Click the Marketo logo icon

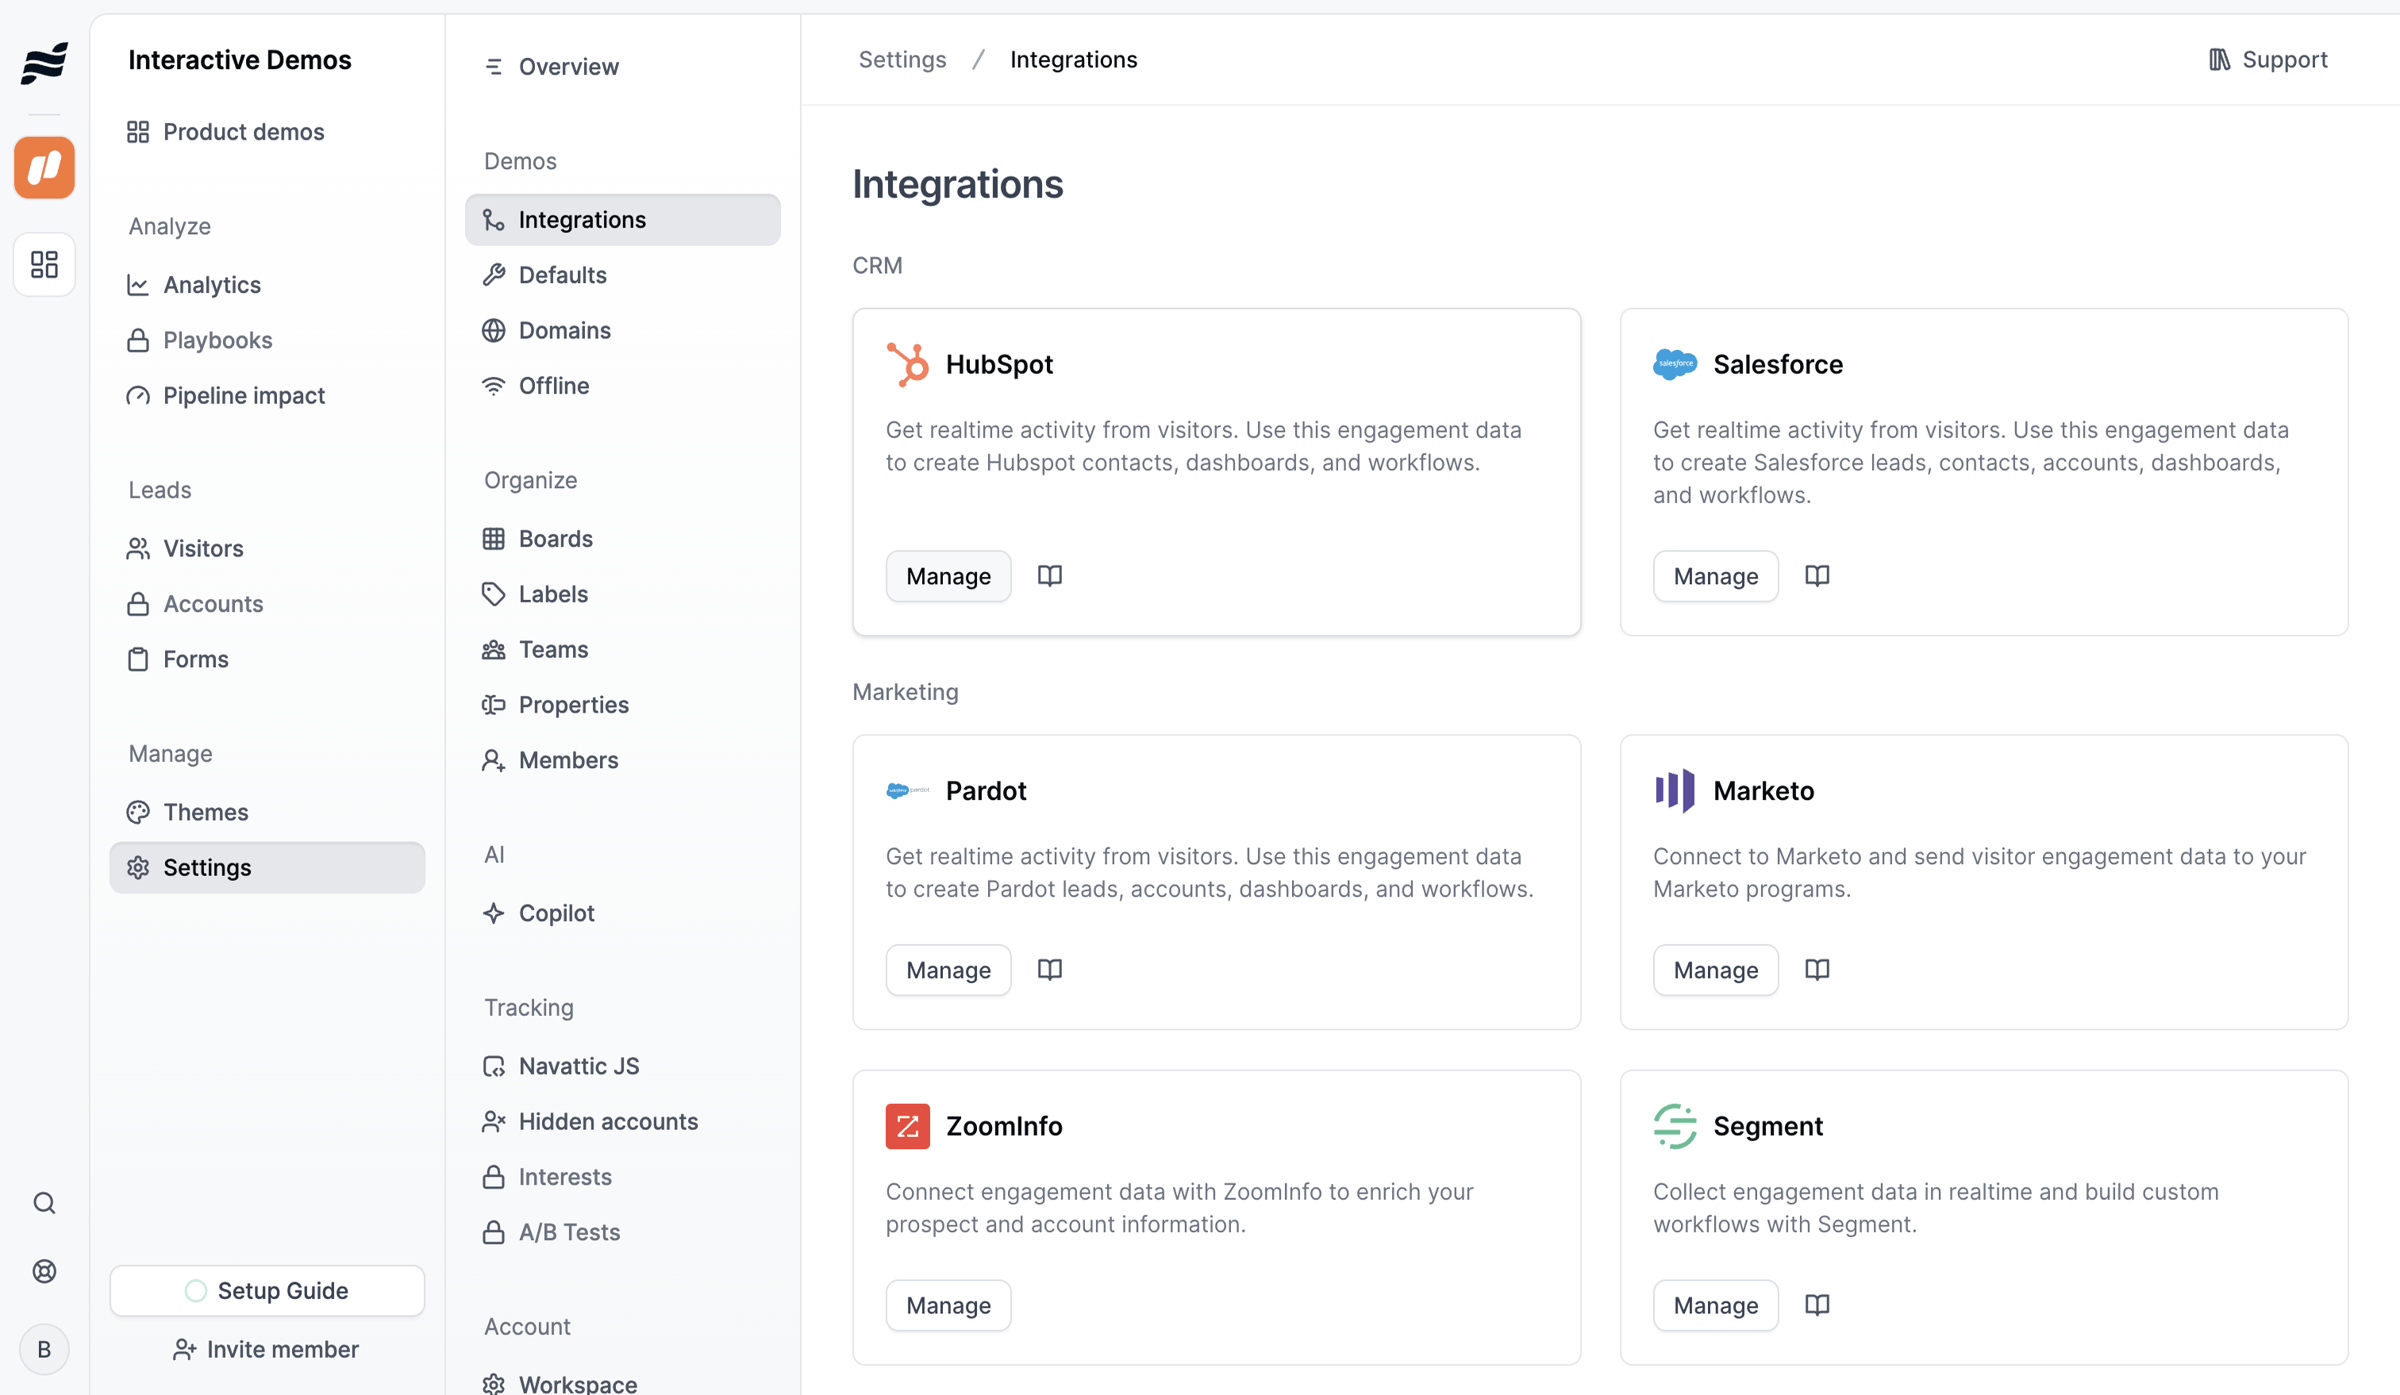tap(1675, 791)
